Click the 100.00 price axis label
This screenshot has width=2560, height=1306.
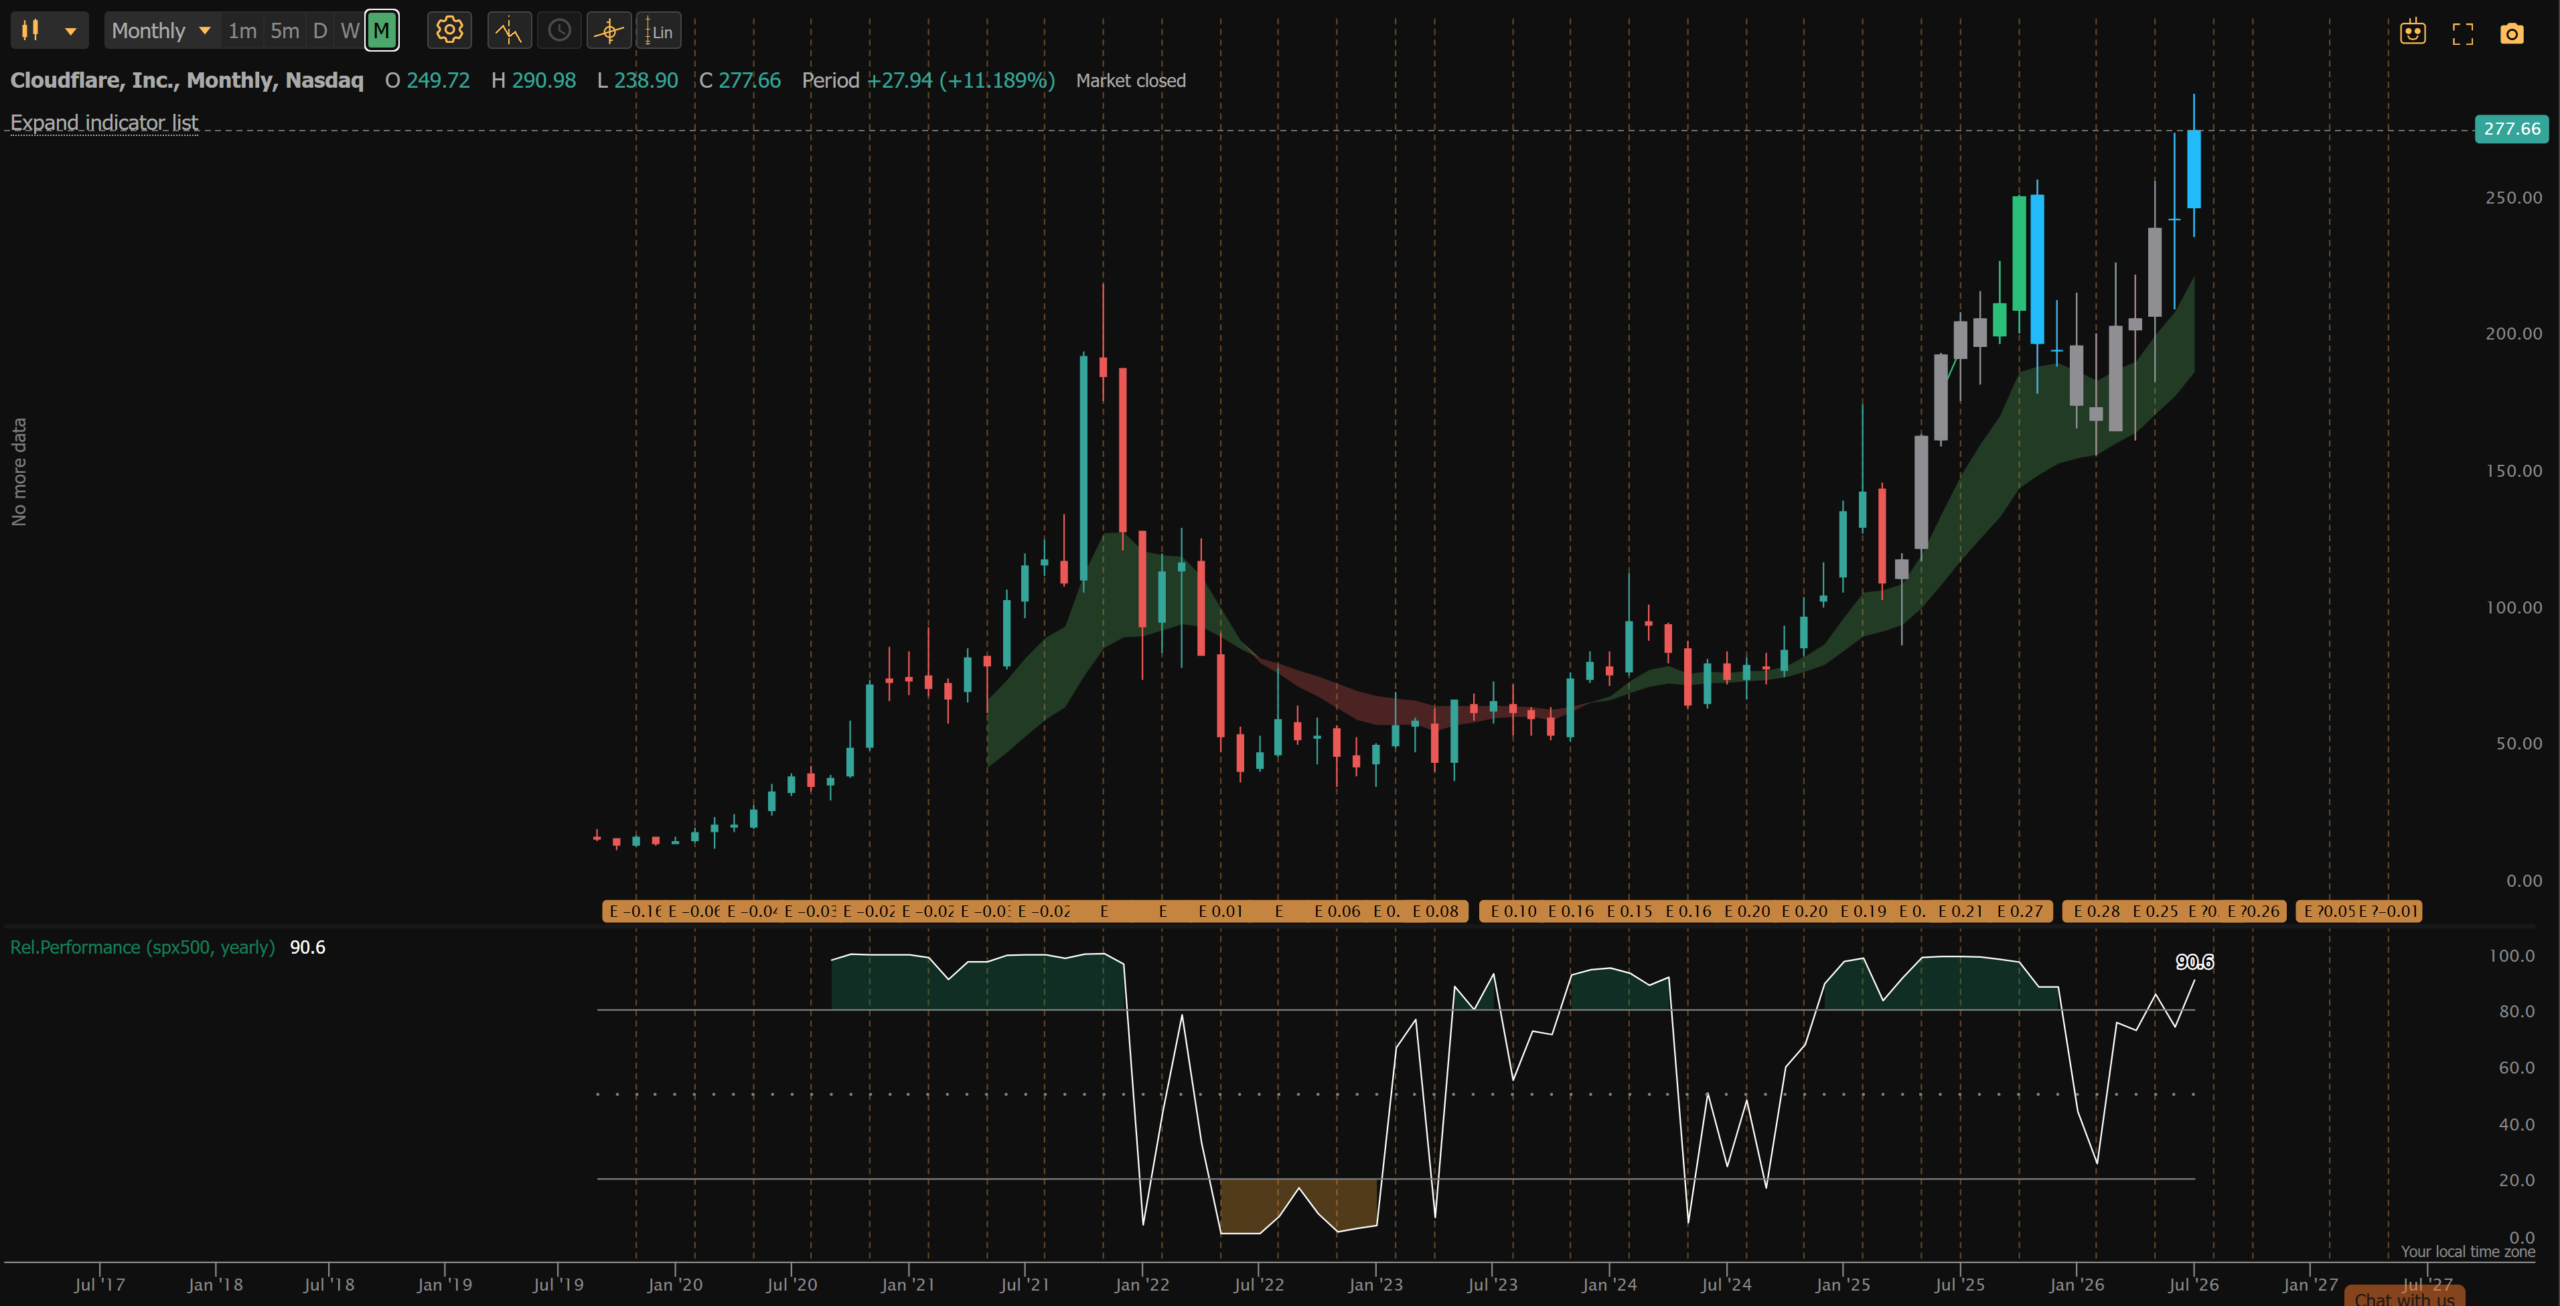point(2513,608)
